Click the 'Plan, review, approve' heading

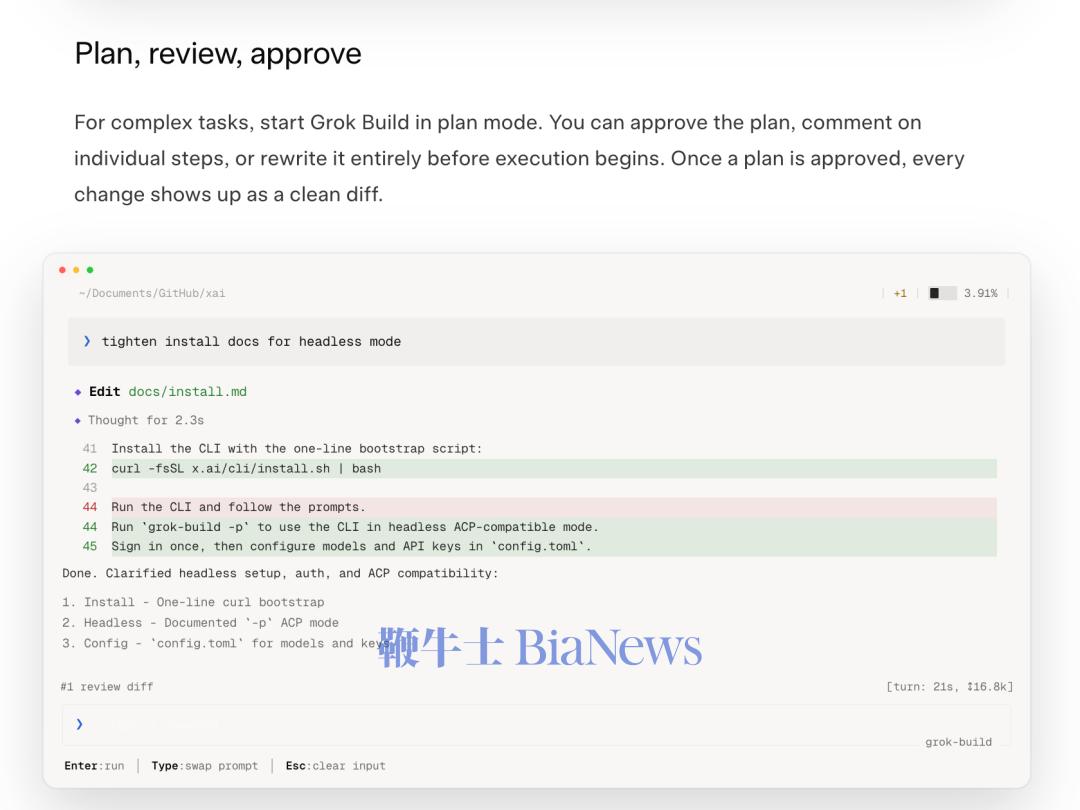(218, 54)
